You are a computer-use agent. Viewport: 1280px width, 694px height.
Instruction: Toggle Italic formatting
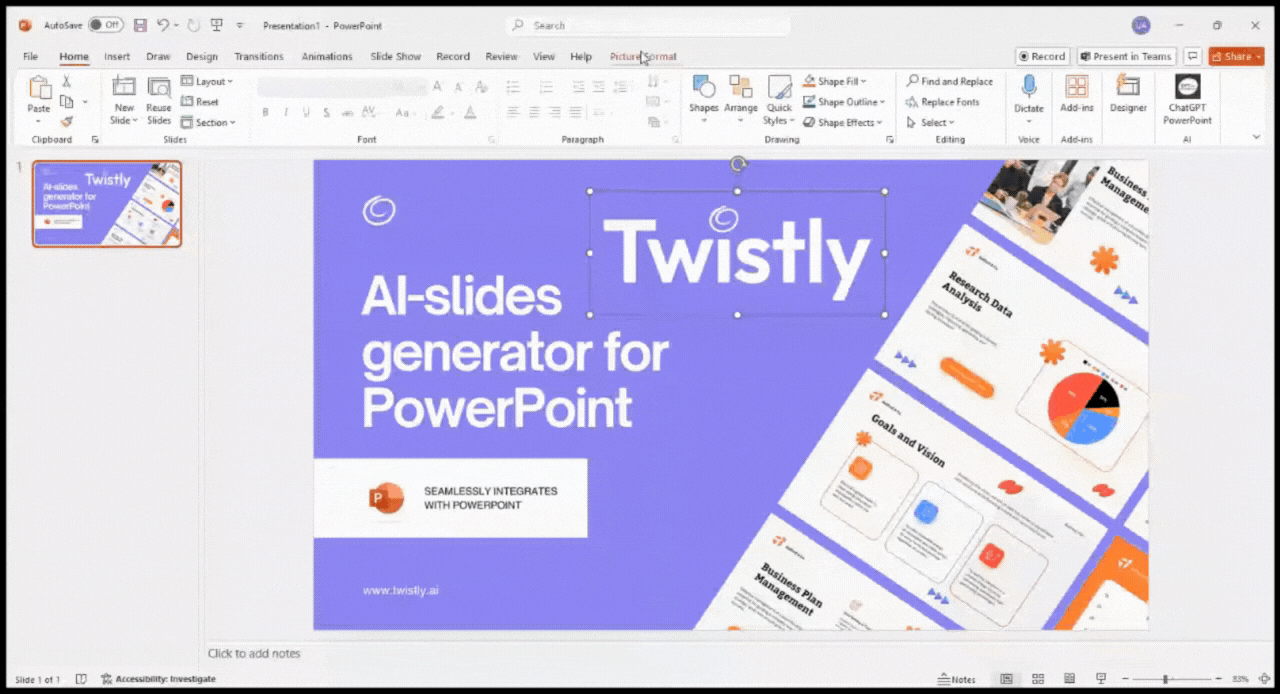[x=285, y=112]
